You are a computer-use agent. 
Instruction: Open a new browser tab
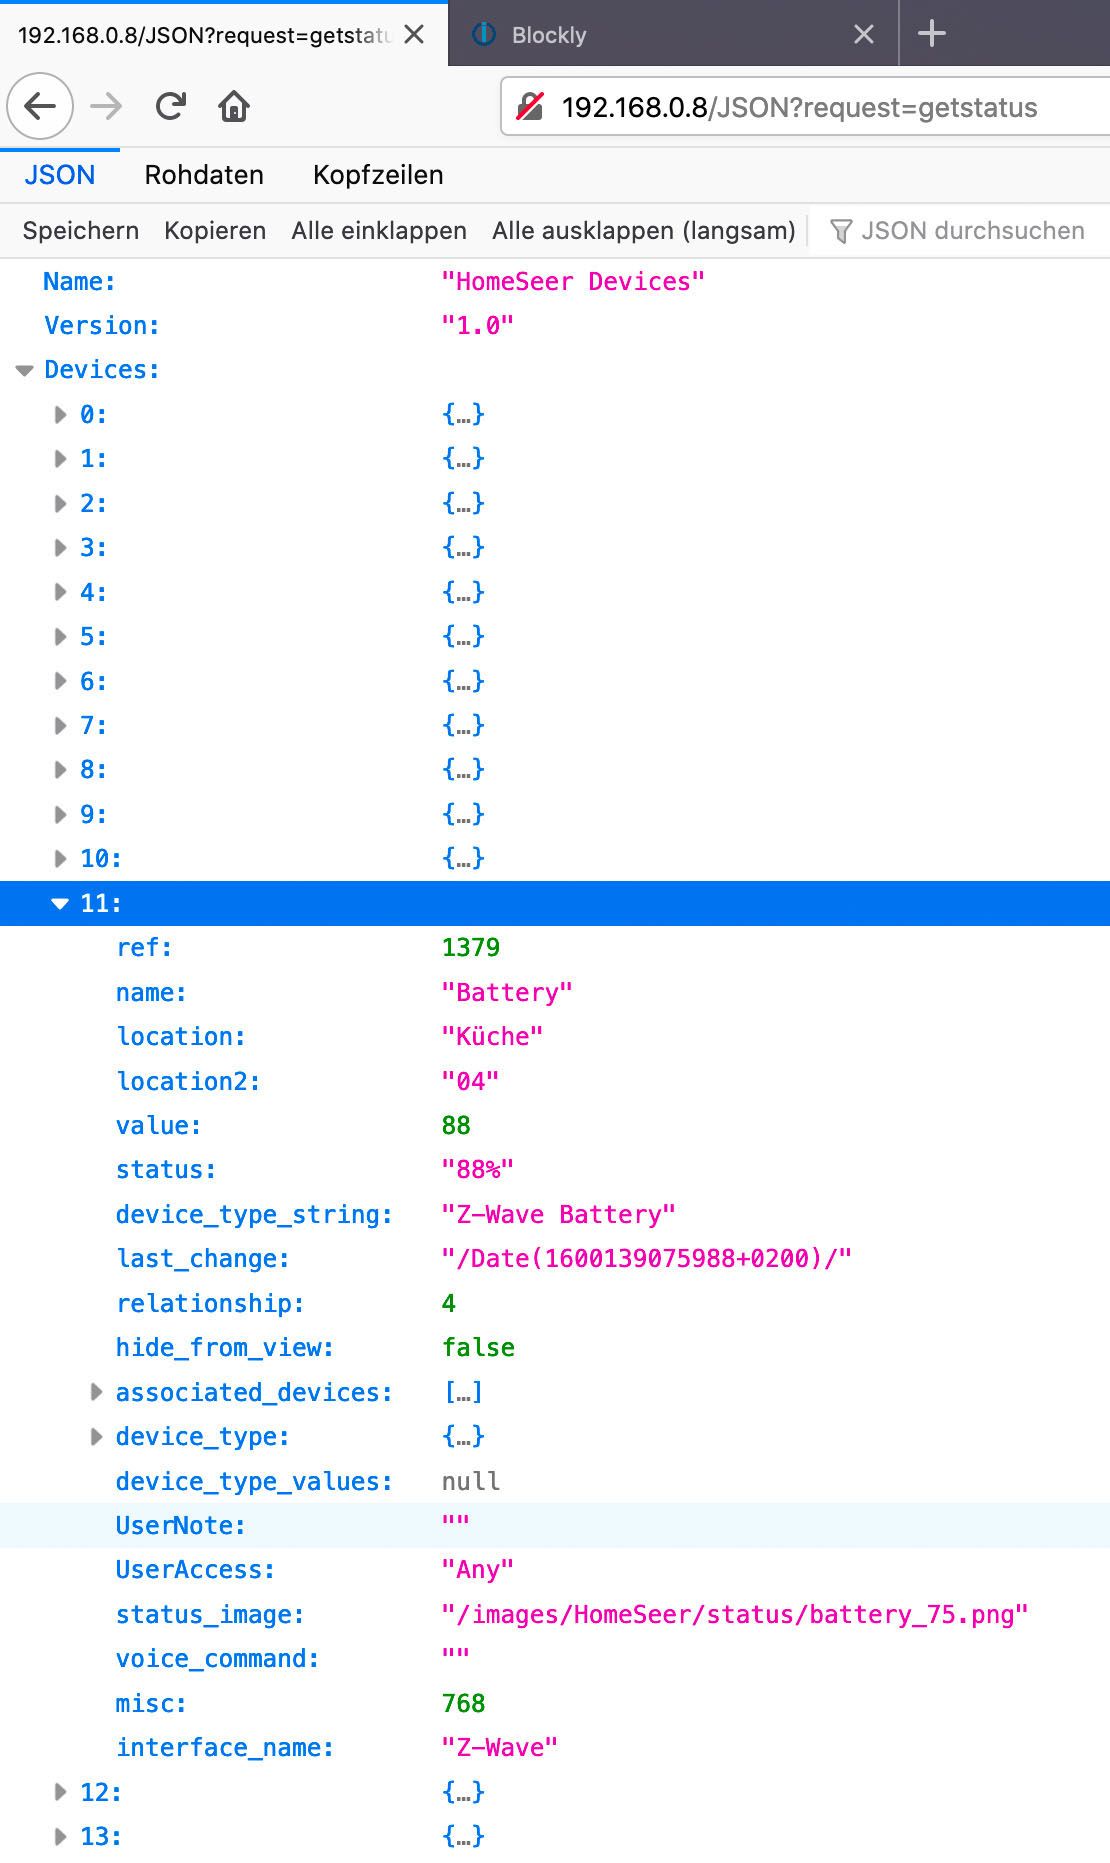[931, 34]
